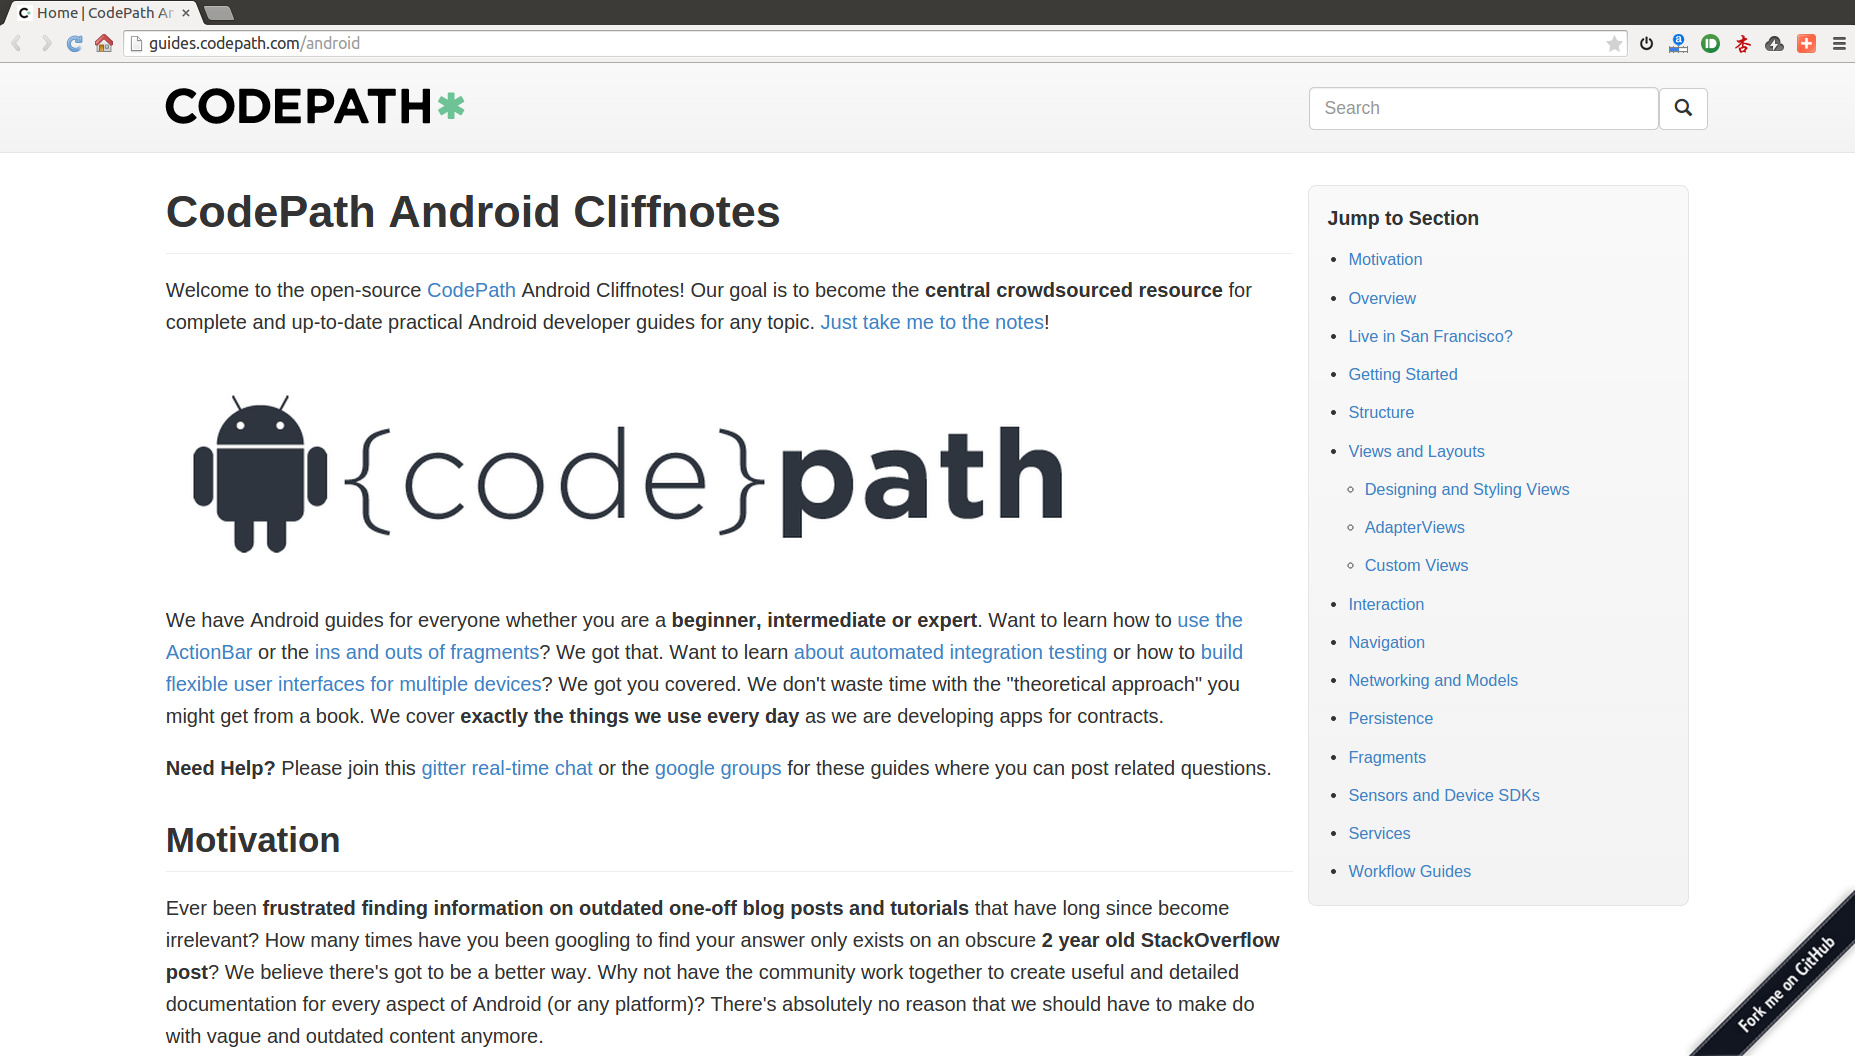Jump to Motivation section
Viewport: 1855px width, 1056px height.
click(x=1385, y=259)
